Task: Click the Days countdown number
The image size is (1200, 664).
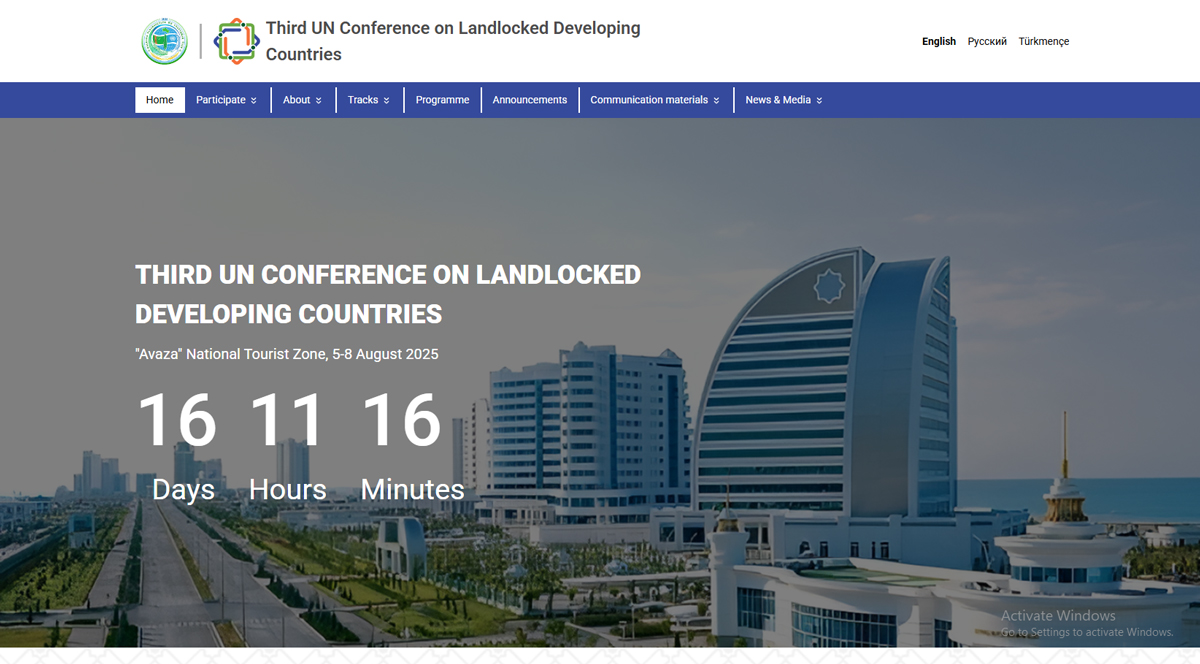Action: (x=177, y=420)
